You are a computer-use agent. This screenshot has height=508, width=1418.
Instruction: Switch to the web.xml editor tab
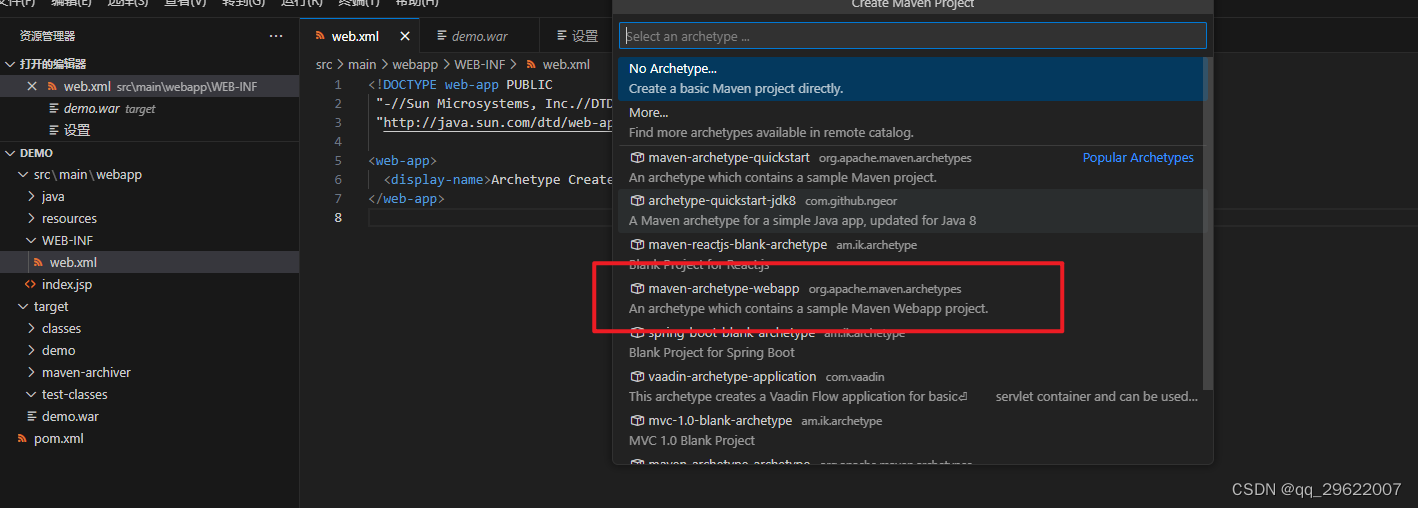click(x=360, y=36)
